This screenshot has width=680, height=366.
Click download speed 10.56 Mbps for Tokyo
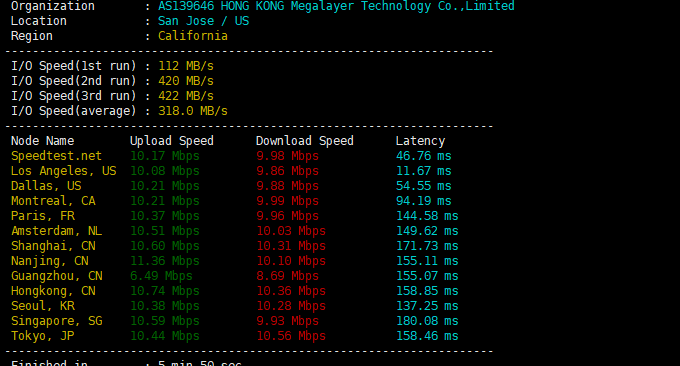[x=291, y=336]
